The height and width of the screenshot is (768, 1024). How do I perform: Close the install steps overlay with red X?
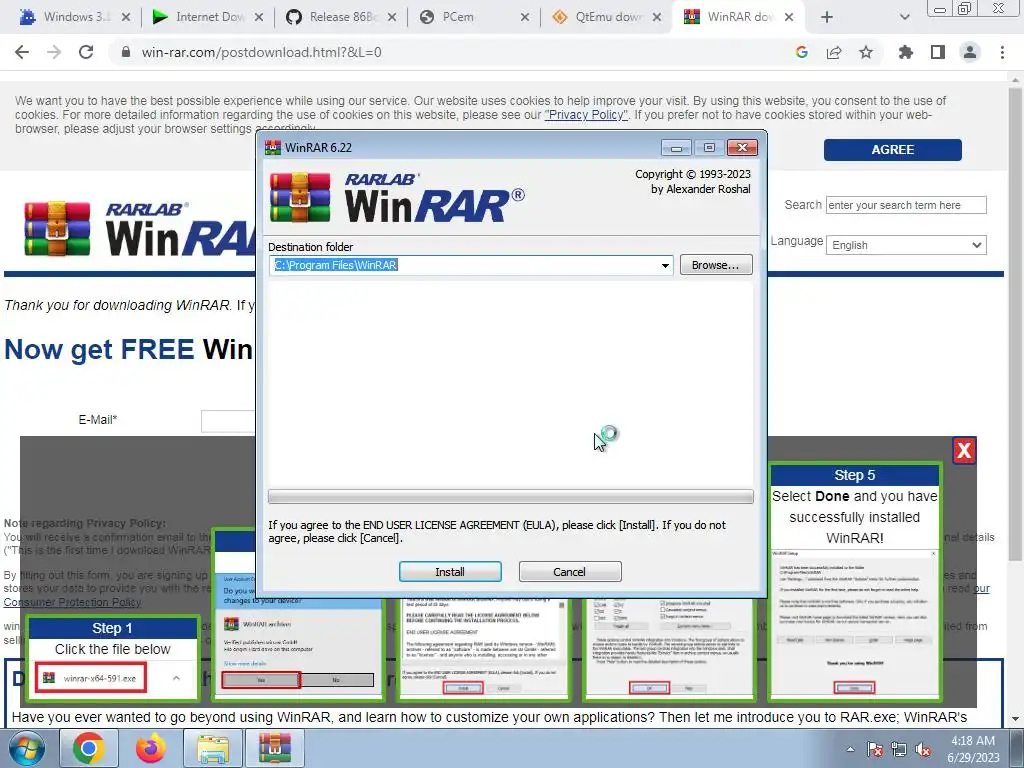(964, 450)
